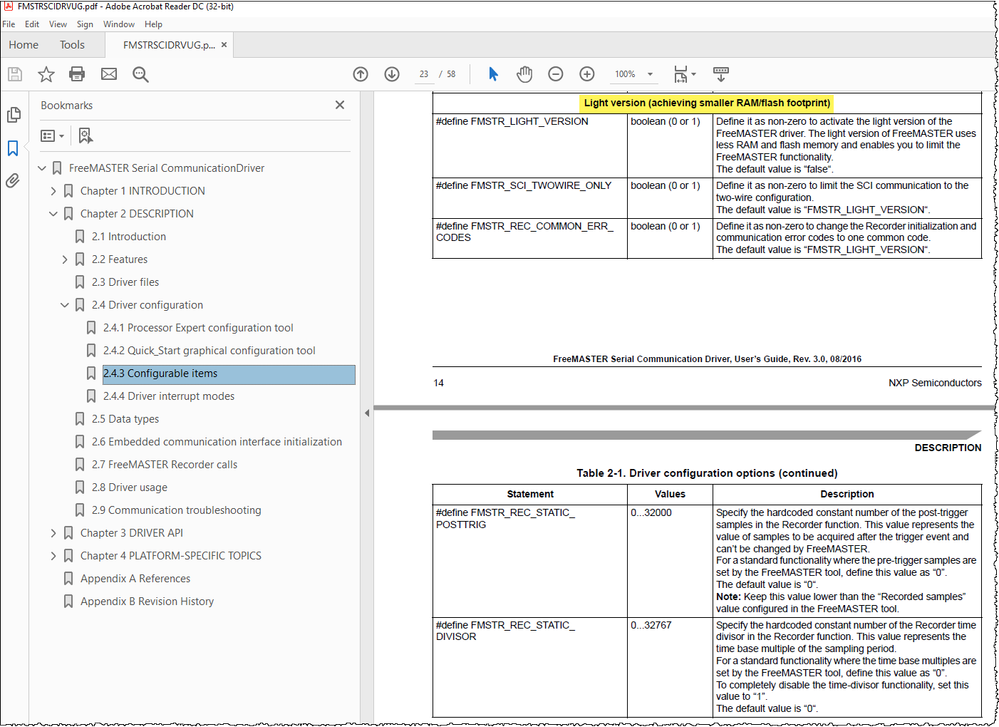Expand Chapter 1 INTRODUCTION bookmark
The height and width of the screenshot is (727, 999).
point(54,191)
